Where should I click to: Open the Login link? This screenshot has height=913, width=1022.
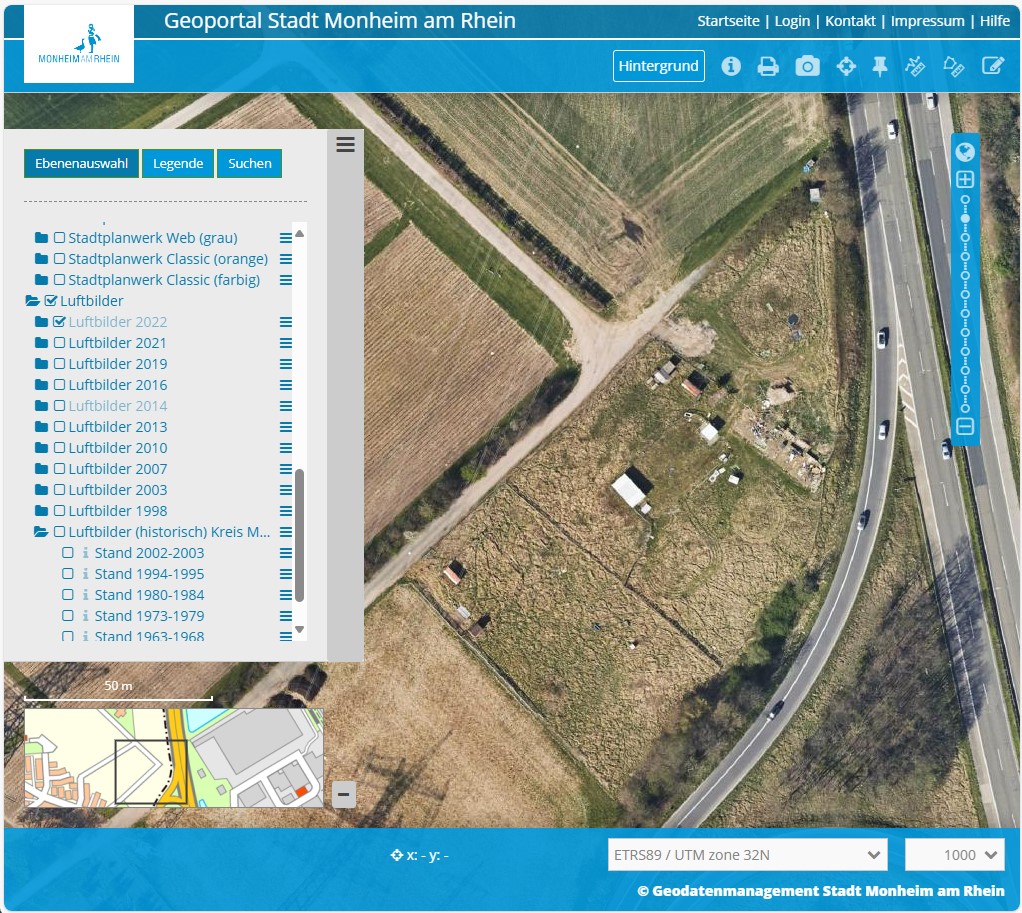click(792, 21)
